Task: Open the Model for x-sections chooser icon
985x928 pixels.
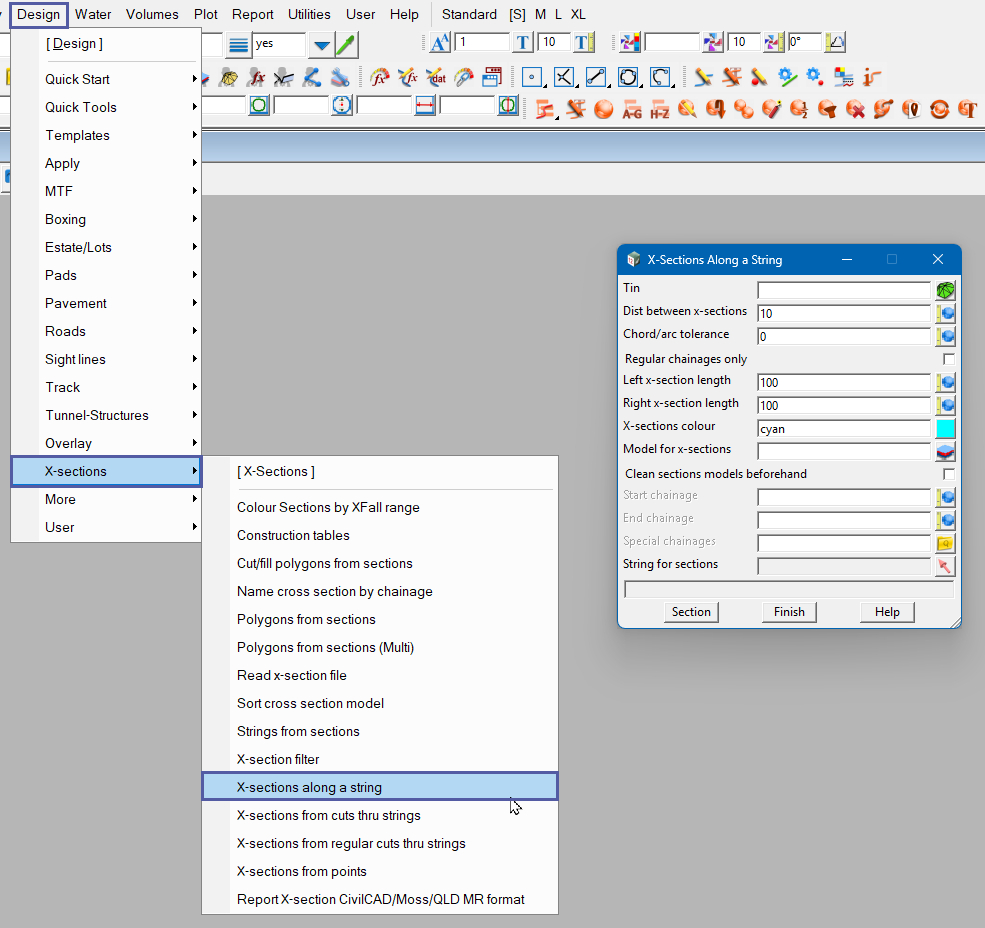Action: [x=945, y=452]
